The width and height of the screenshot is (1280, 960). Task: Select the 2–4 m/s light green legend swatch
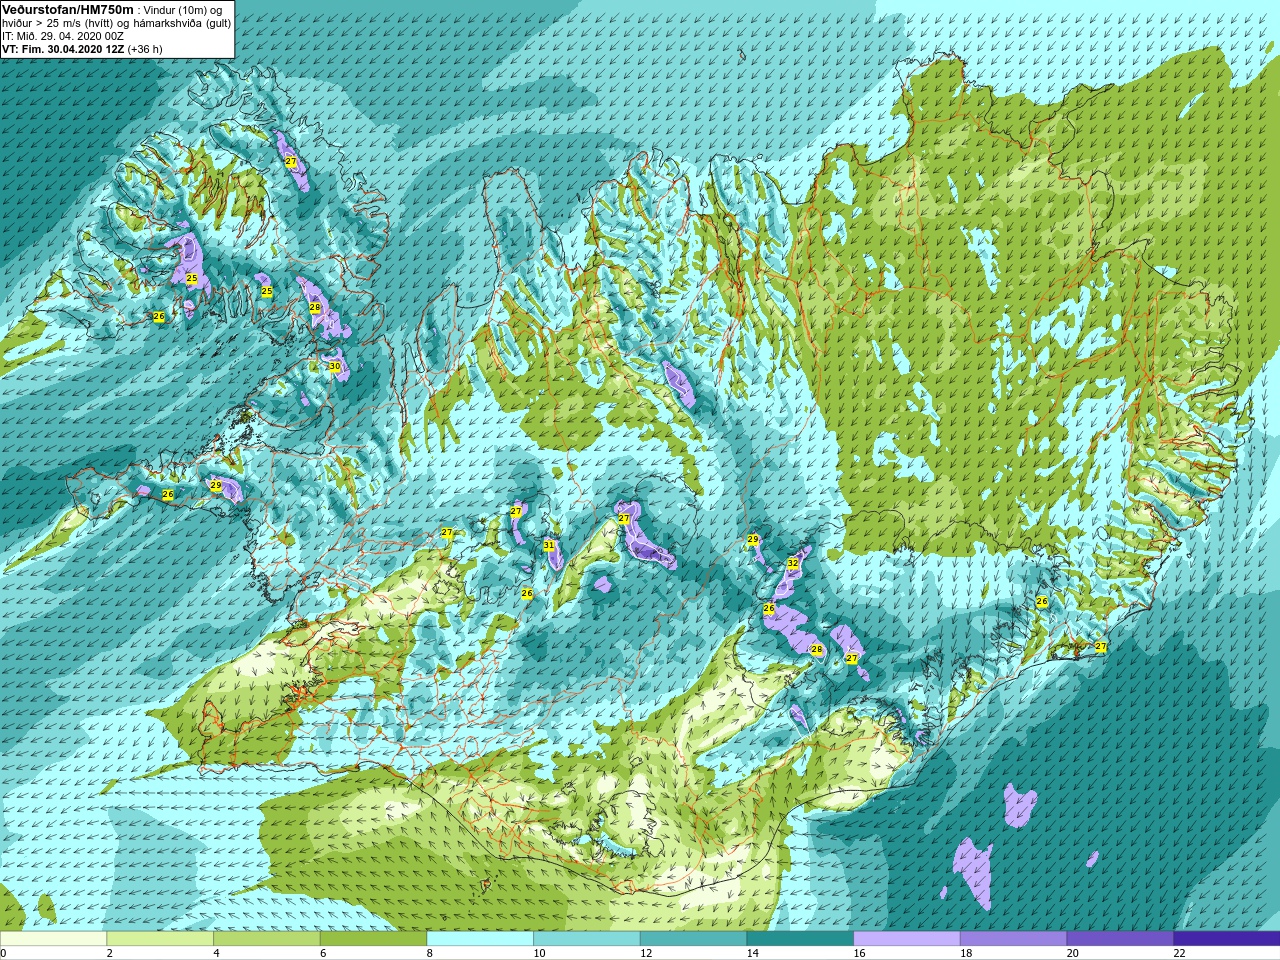coord(160,939)
